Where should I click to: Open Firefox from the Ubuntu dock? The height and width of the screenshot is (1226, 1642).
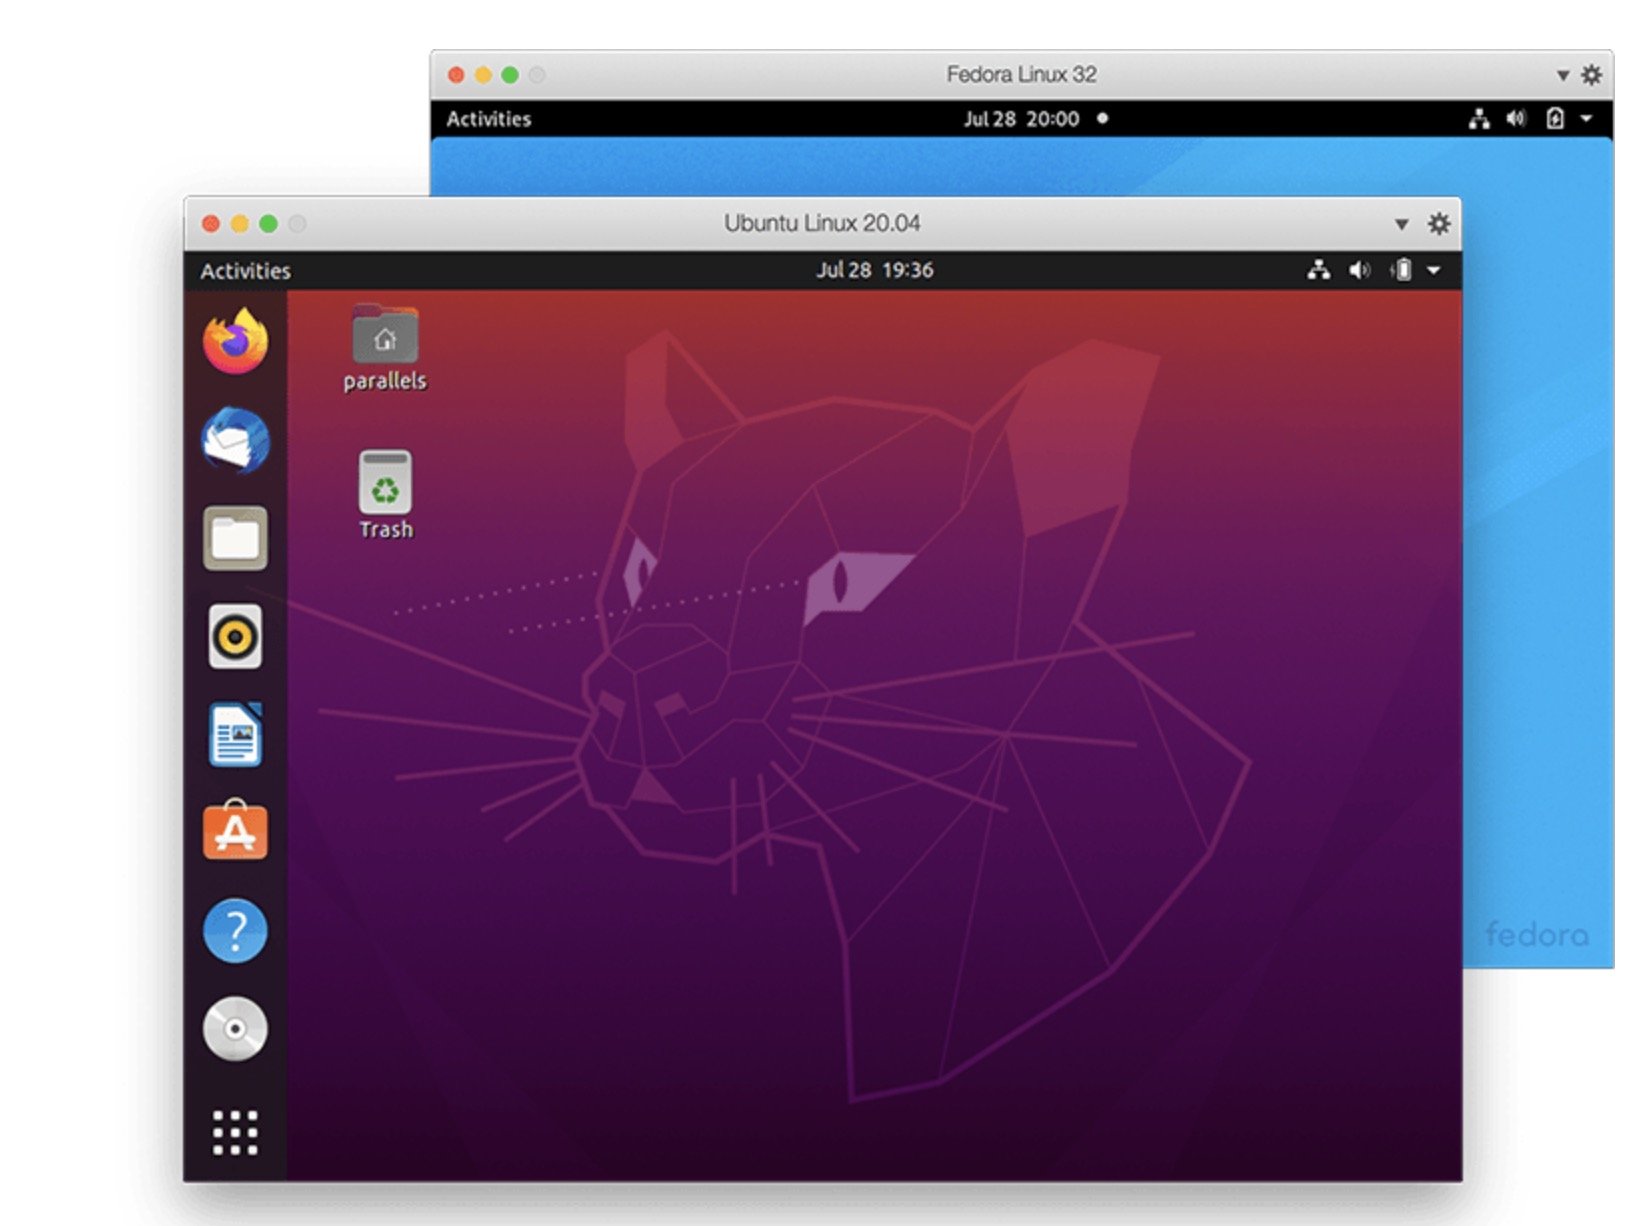click(x=236, y=341)
